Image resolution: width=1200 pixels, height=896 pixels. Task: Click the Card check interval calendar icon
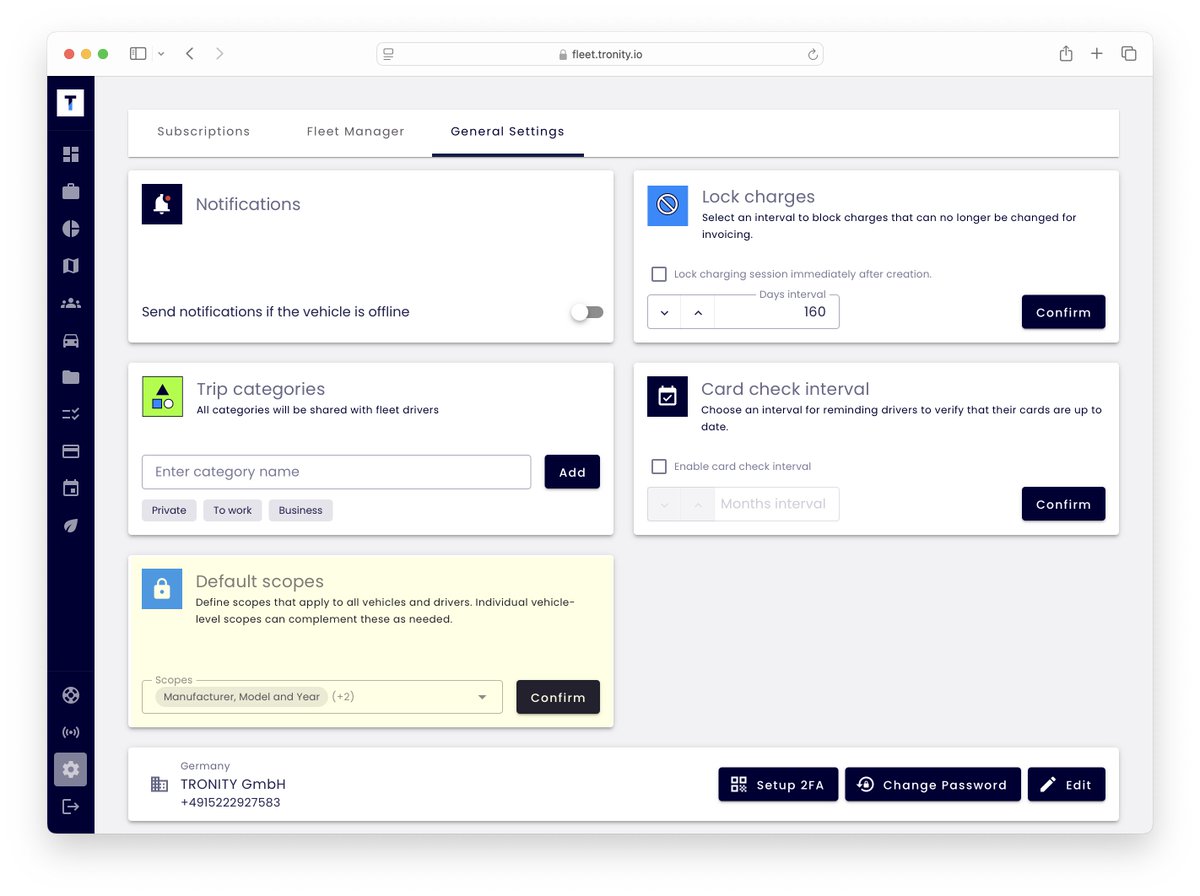click(x=668, y=396)
